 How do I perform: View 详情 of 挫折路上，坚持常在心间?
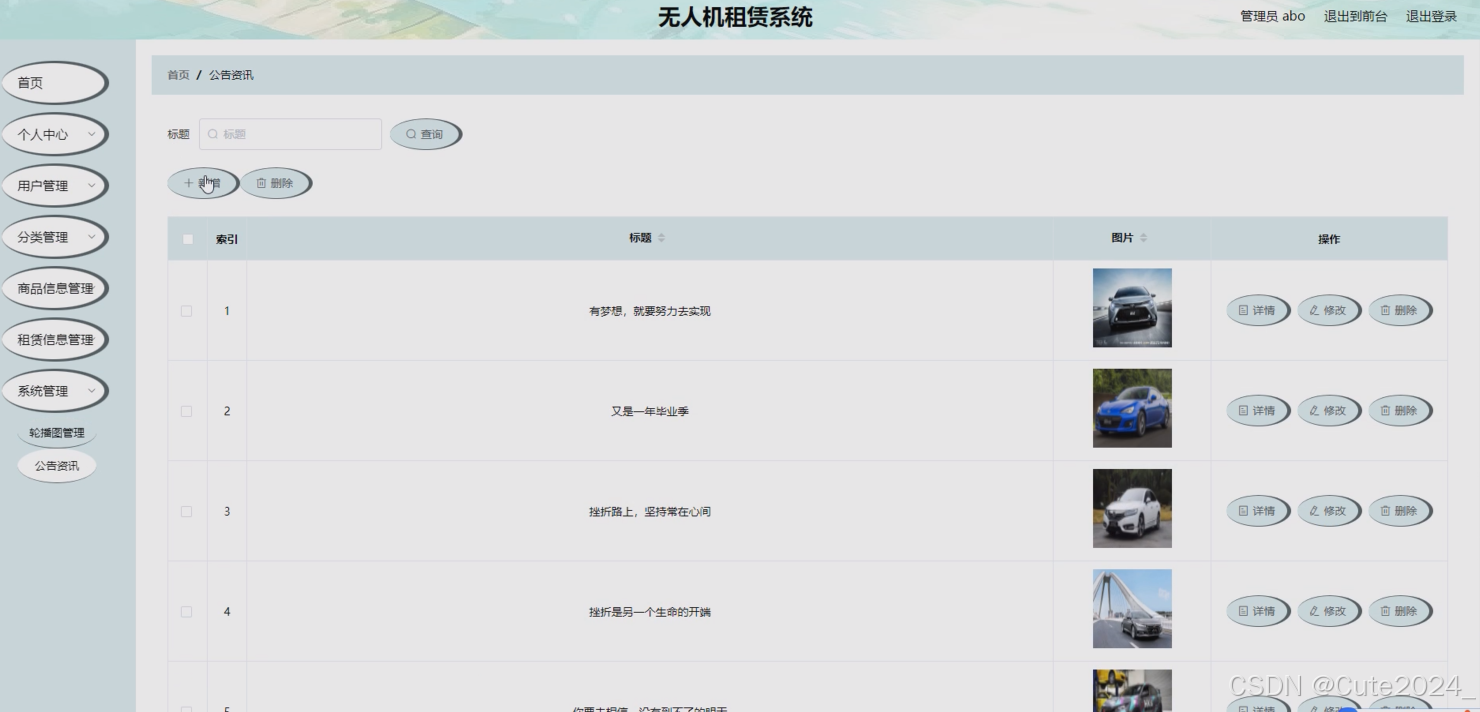pyautogui.click(x=1258, y=510)
